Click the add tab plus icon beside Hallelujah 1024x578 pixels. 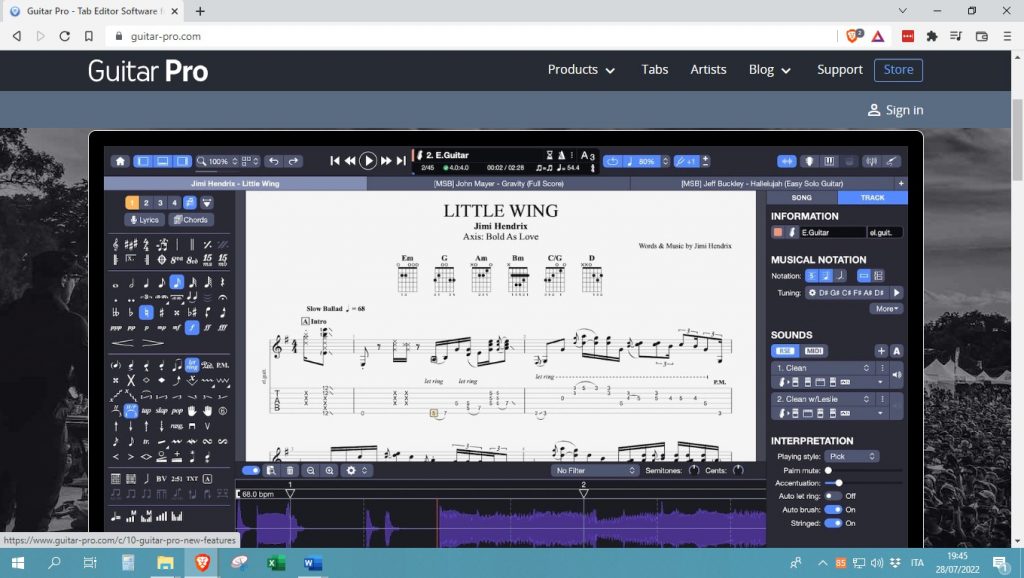(901, 184)
